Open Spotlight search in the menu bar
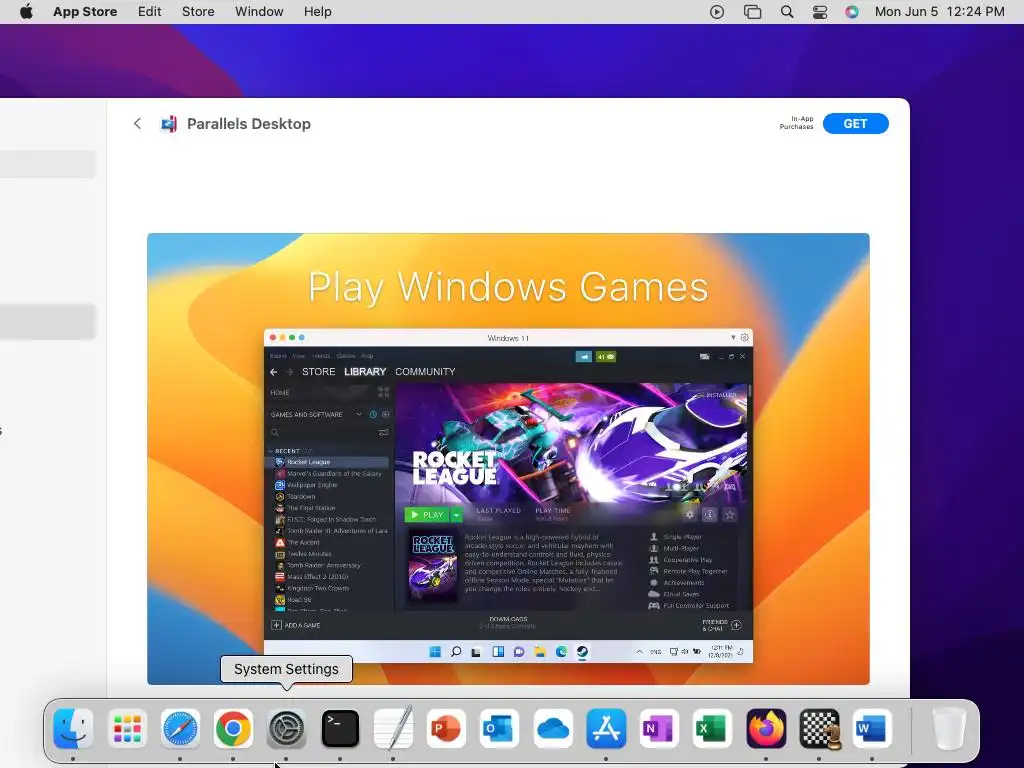The image size is (1024, 768). (x=787, y=12)
